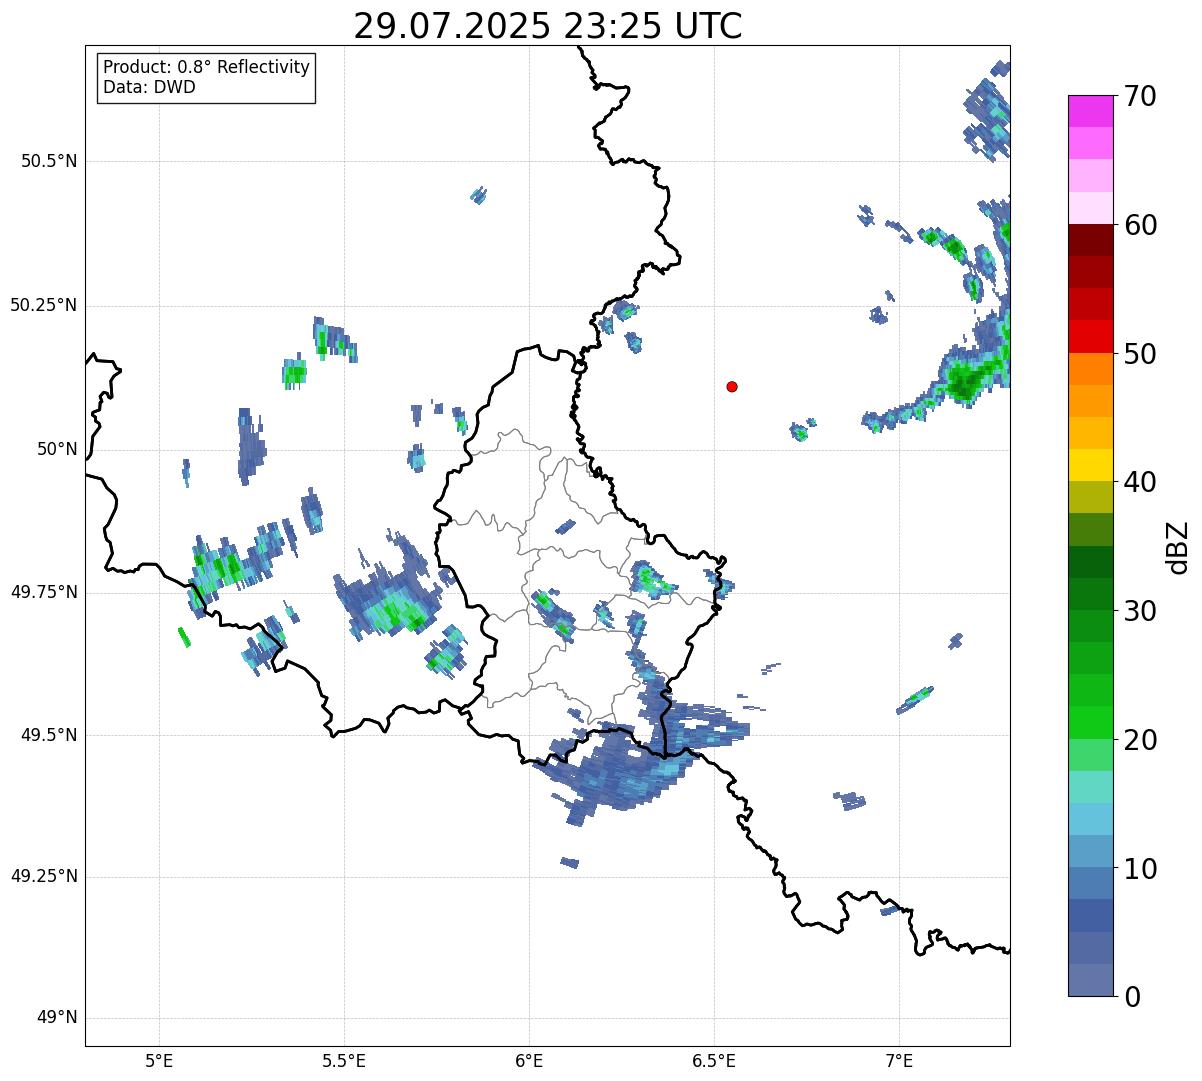Click the dark maroon colorbar segment near 60
This screenshot has height=1081, width=1202.
pos(1090,240)
